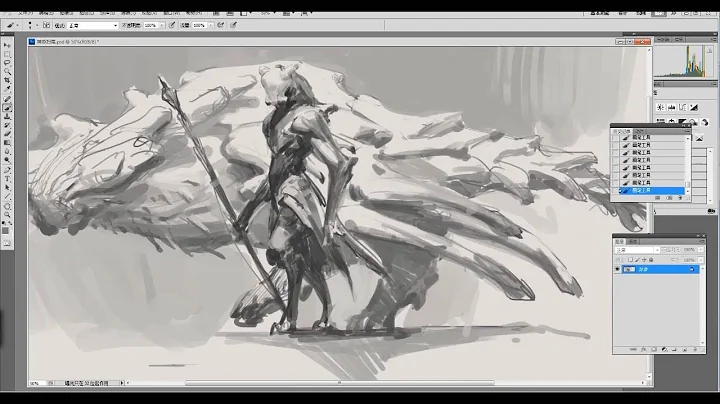Viewport: 720px width, 404px height.
Task: Select the Clone Stamp tool
Action: point(8,116)
